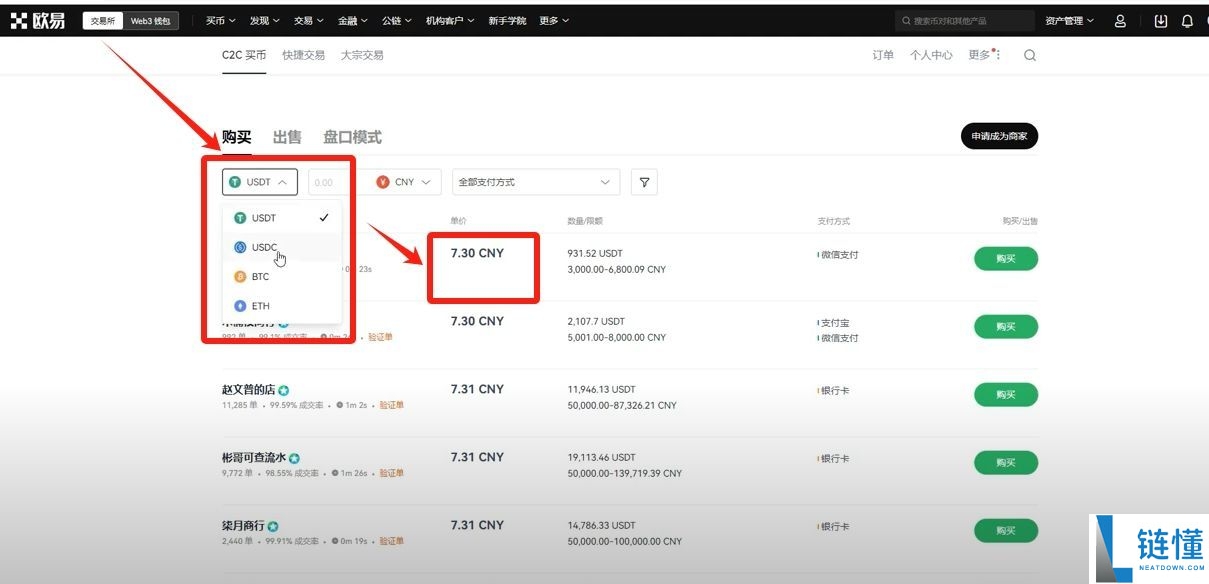Open merchant 赵文普的店
The image size is (1209, 584).
pos(248,390)
